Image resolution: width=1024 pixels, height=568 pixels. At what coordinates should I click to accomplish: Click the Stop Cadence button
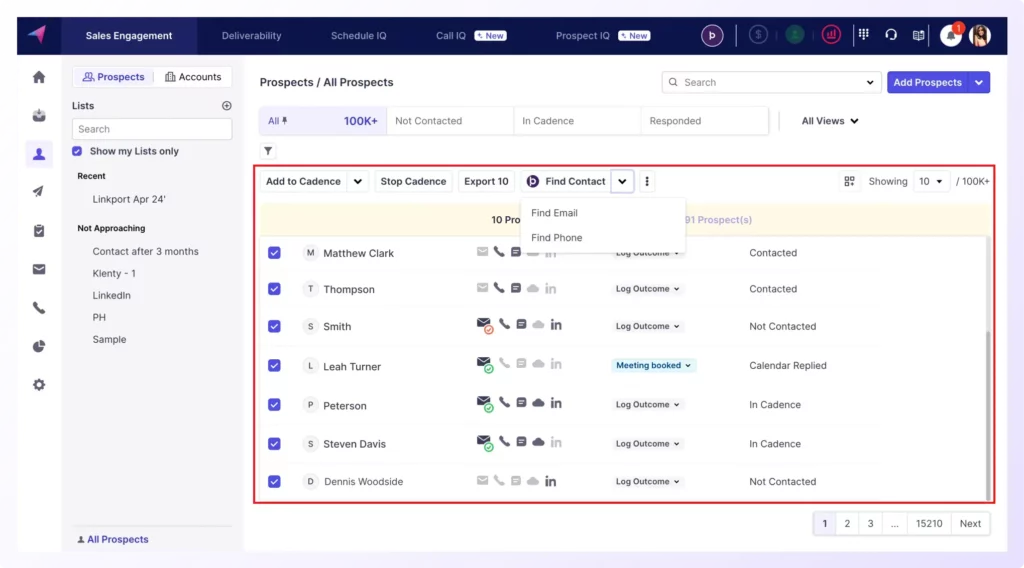(413, 181)
